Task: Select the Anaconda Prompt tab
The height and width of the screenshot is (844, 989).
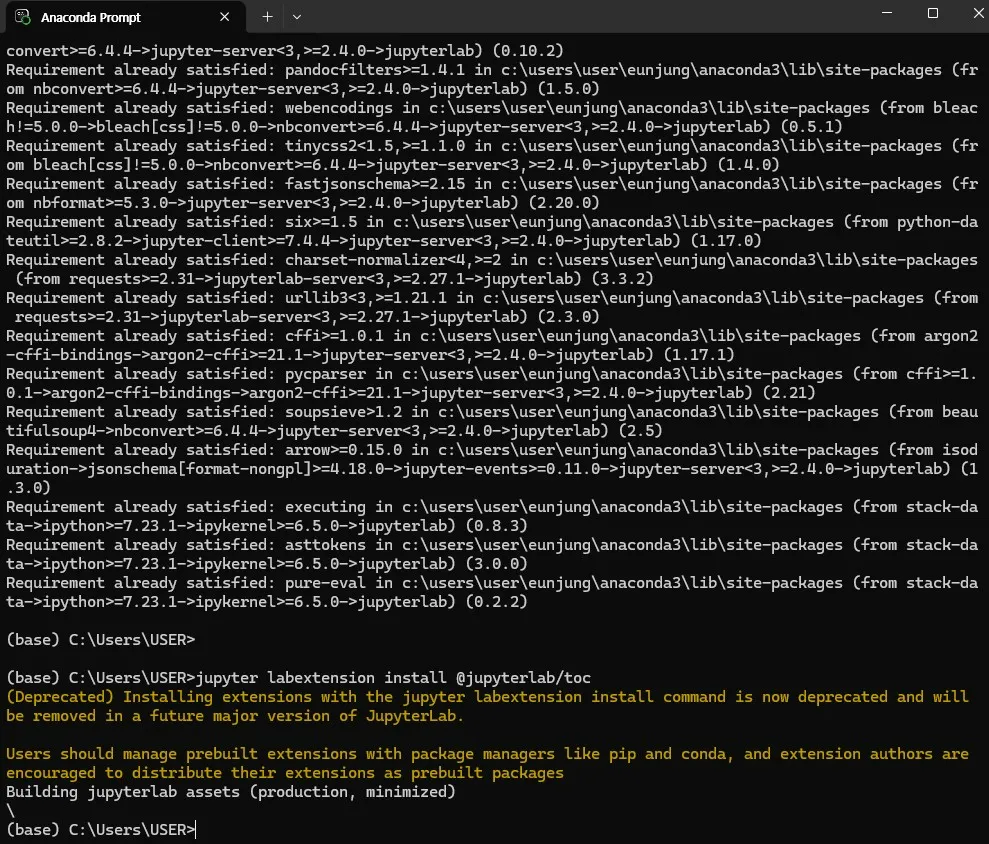Action: (126, 17)
